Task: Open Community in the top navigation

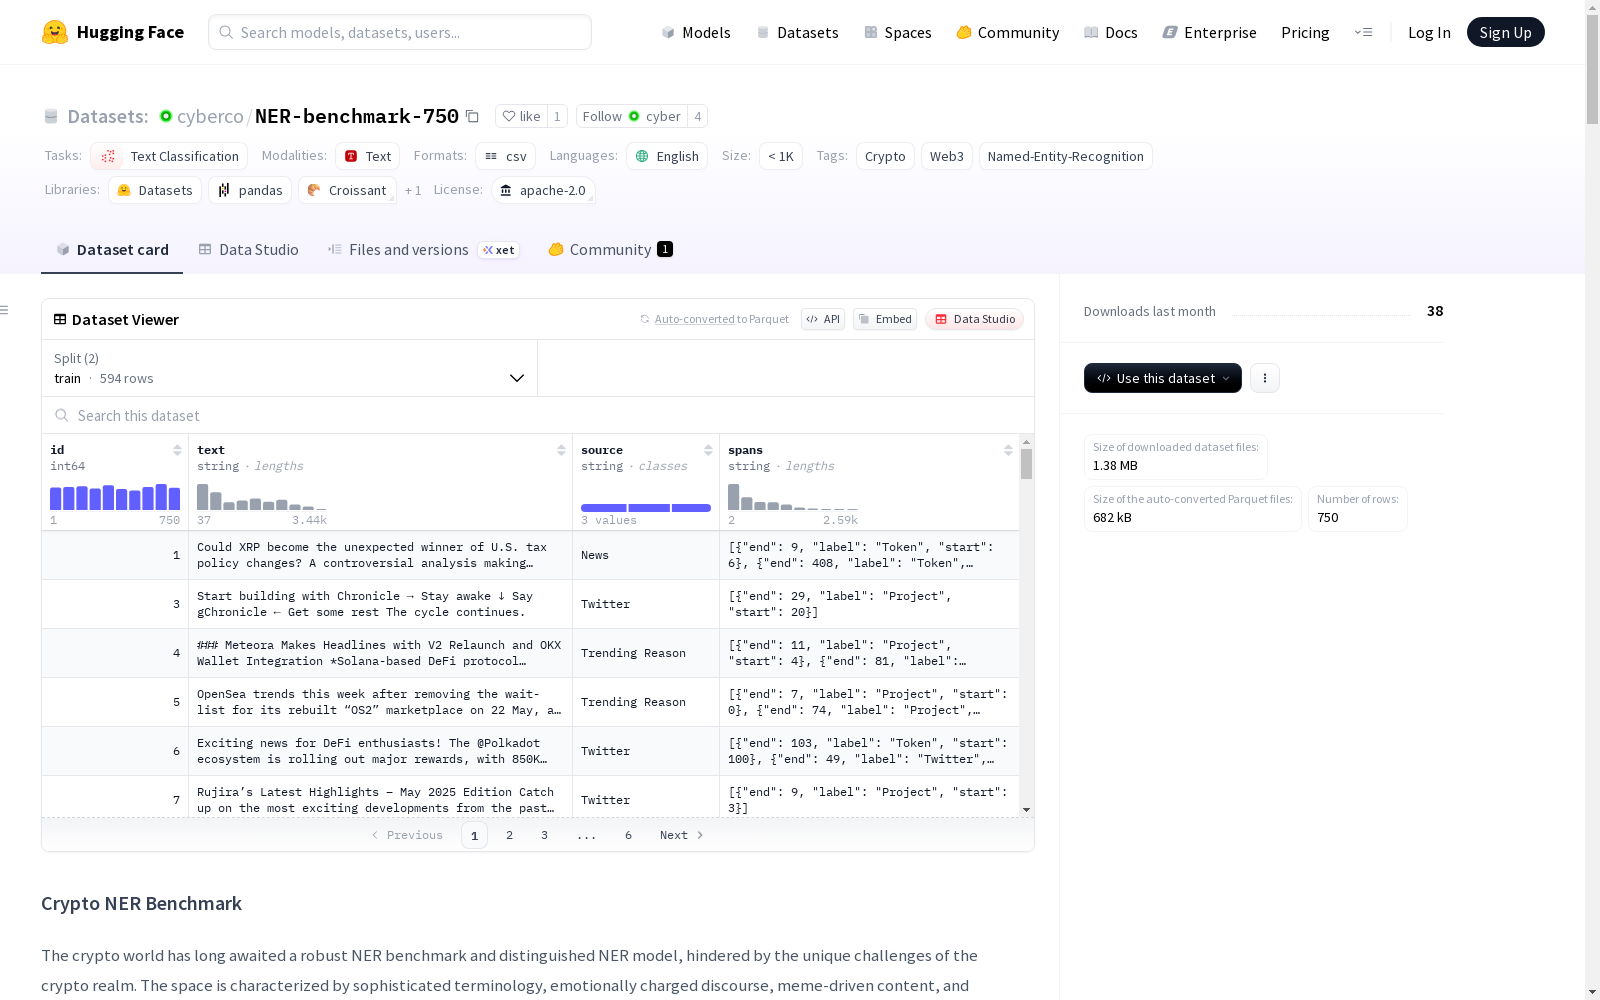Action: pyautogui.click(x=1007, y=32)
